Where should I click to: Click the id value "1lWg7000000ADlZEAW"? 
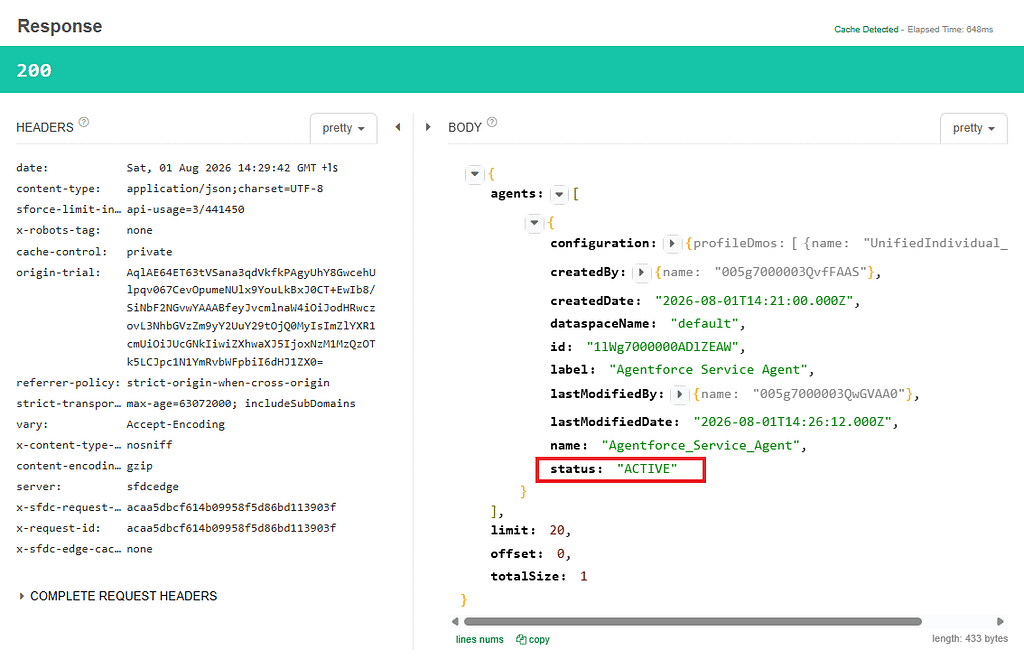point(662,347)
